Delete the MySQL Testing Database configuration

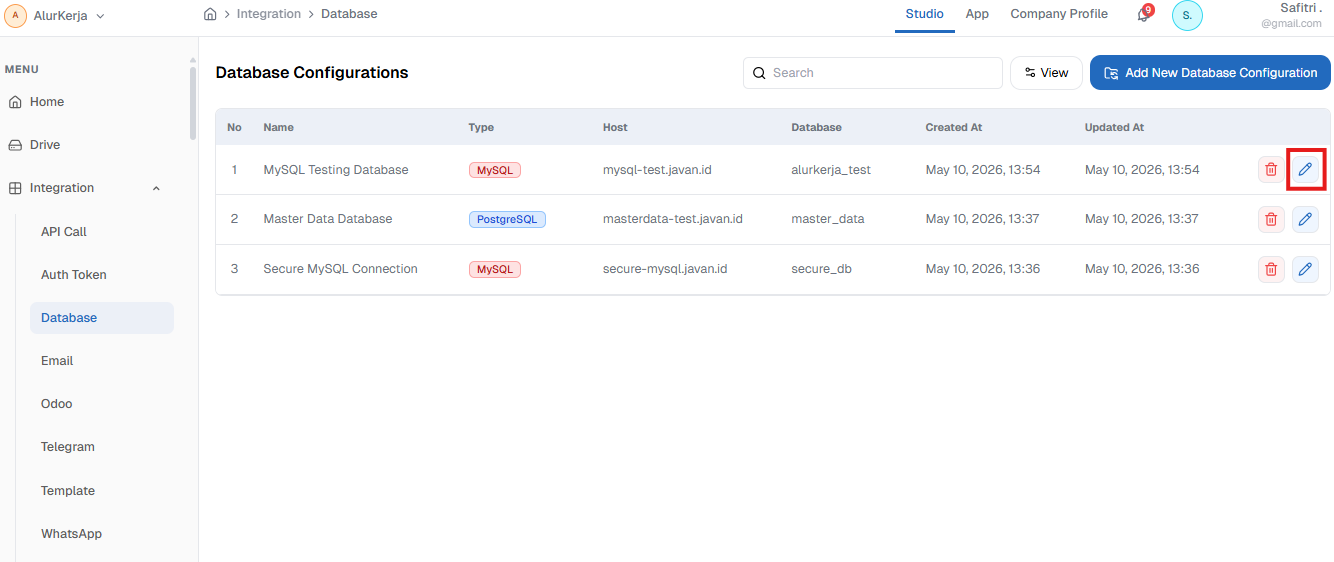click(x=1271, y=170)
